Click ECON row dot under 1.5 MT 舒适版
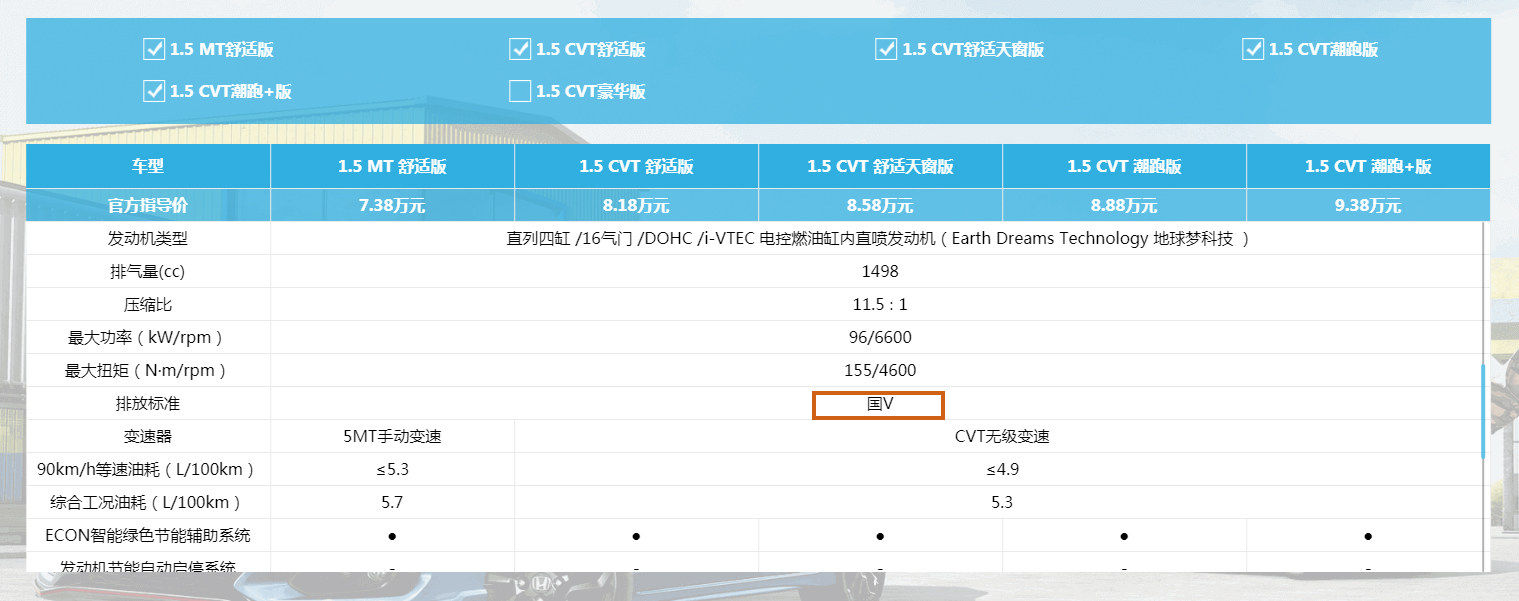 pyautogui.click(x=392, y=536)
